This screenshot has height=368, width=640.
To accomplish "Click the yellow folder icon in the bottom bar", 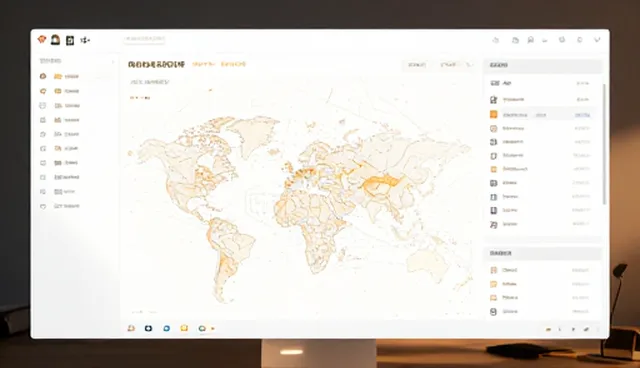I will [x=184, y=328].
